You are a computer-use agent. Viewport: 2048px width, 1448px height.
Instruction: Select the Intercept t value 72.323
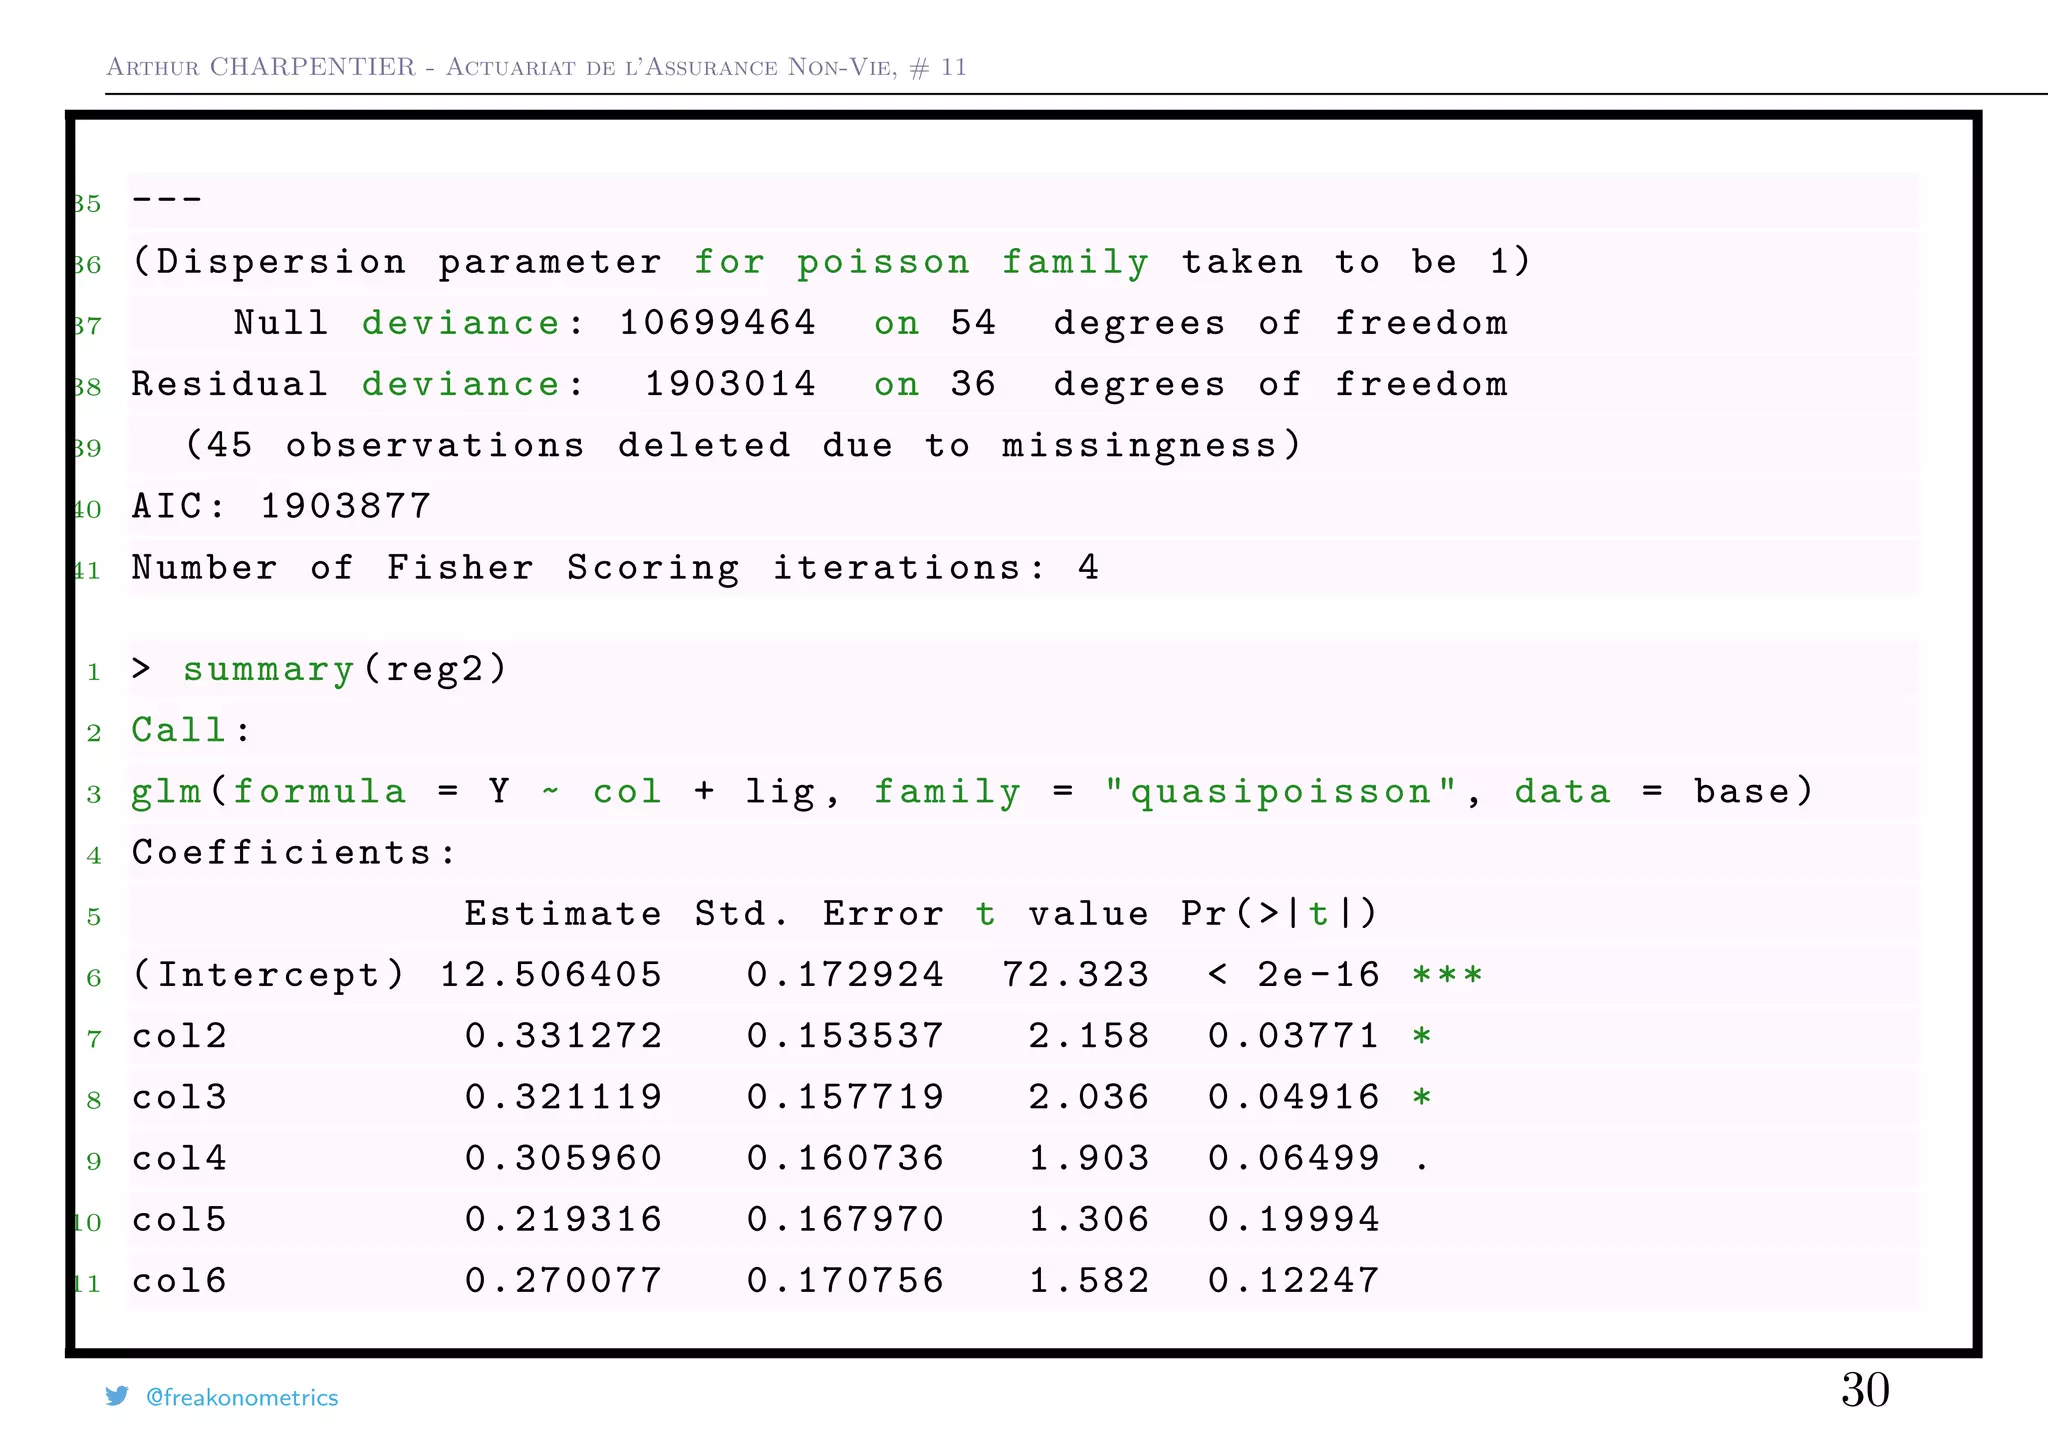coord(1076,975)
